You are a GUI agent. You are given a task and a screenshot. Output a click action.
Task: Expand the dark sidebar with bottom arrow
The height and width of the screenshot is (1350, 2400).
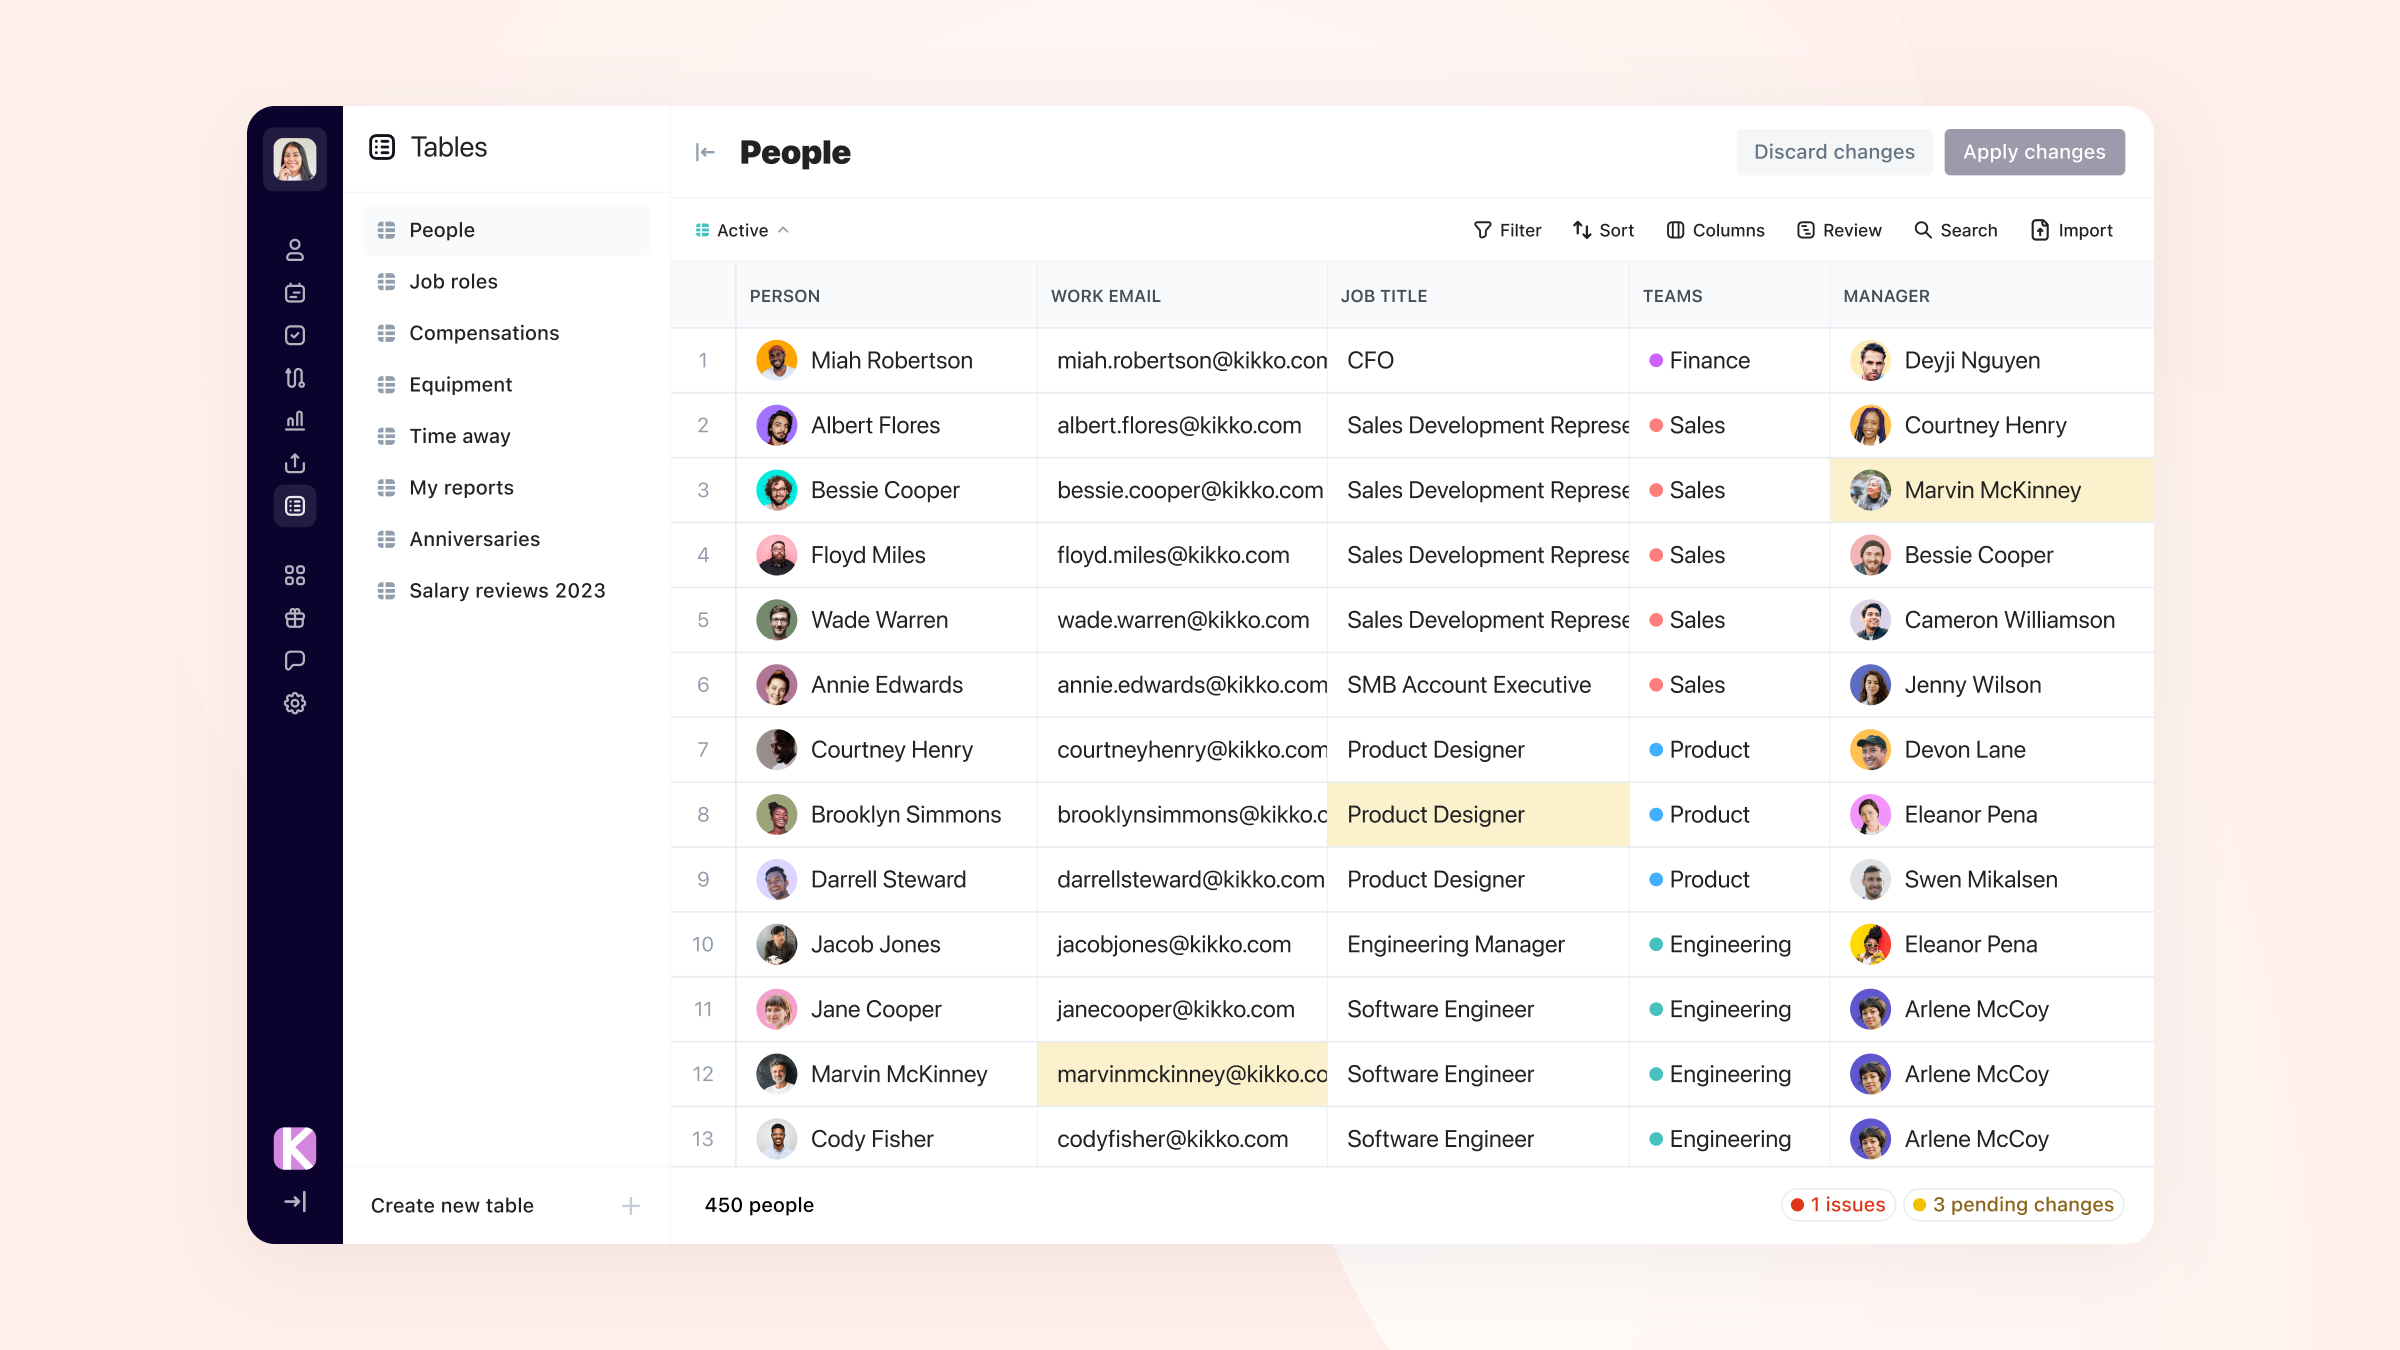coord(294,1201)
